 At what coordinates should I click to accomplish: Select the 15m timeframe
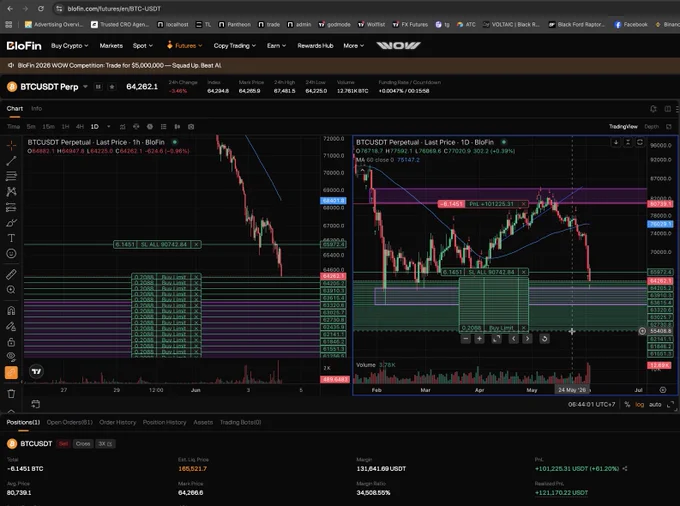pyautogui.click(x=48, y=127)
